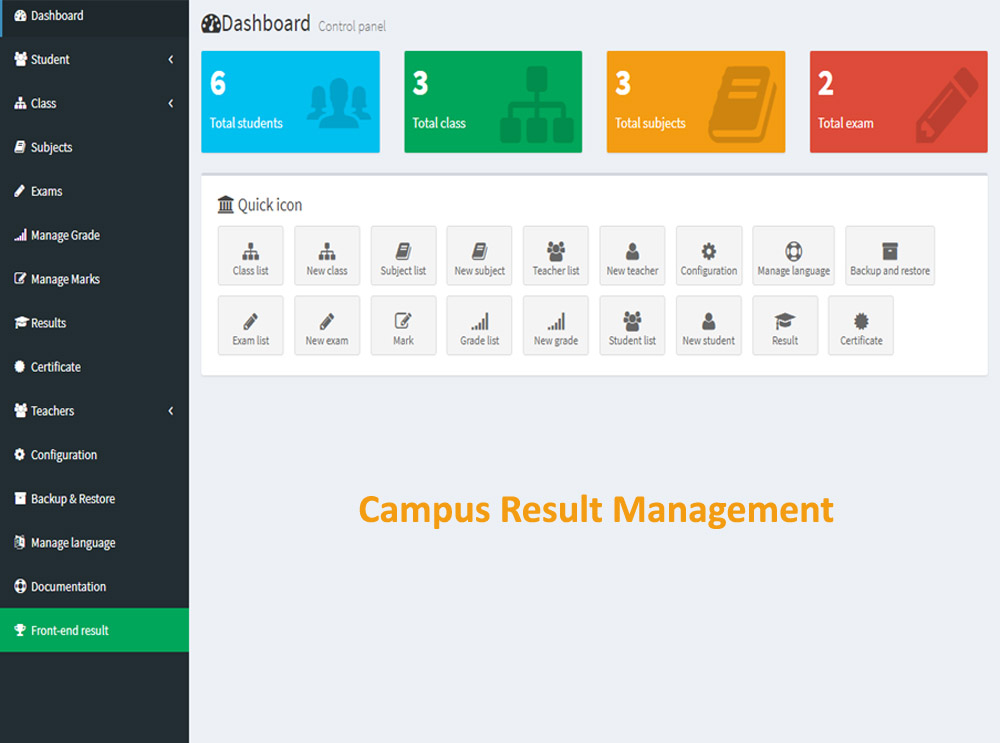Open Configuration in the sidebar
The image size is (1000, 743).
click(94, 455)
